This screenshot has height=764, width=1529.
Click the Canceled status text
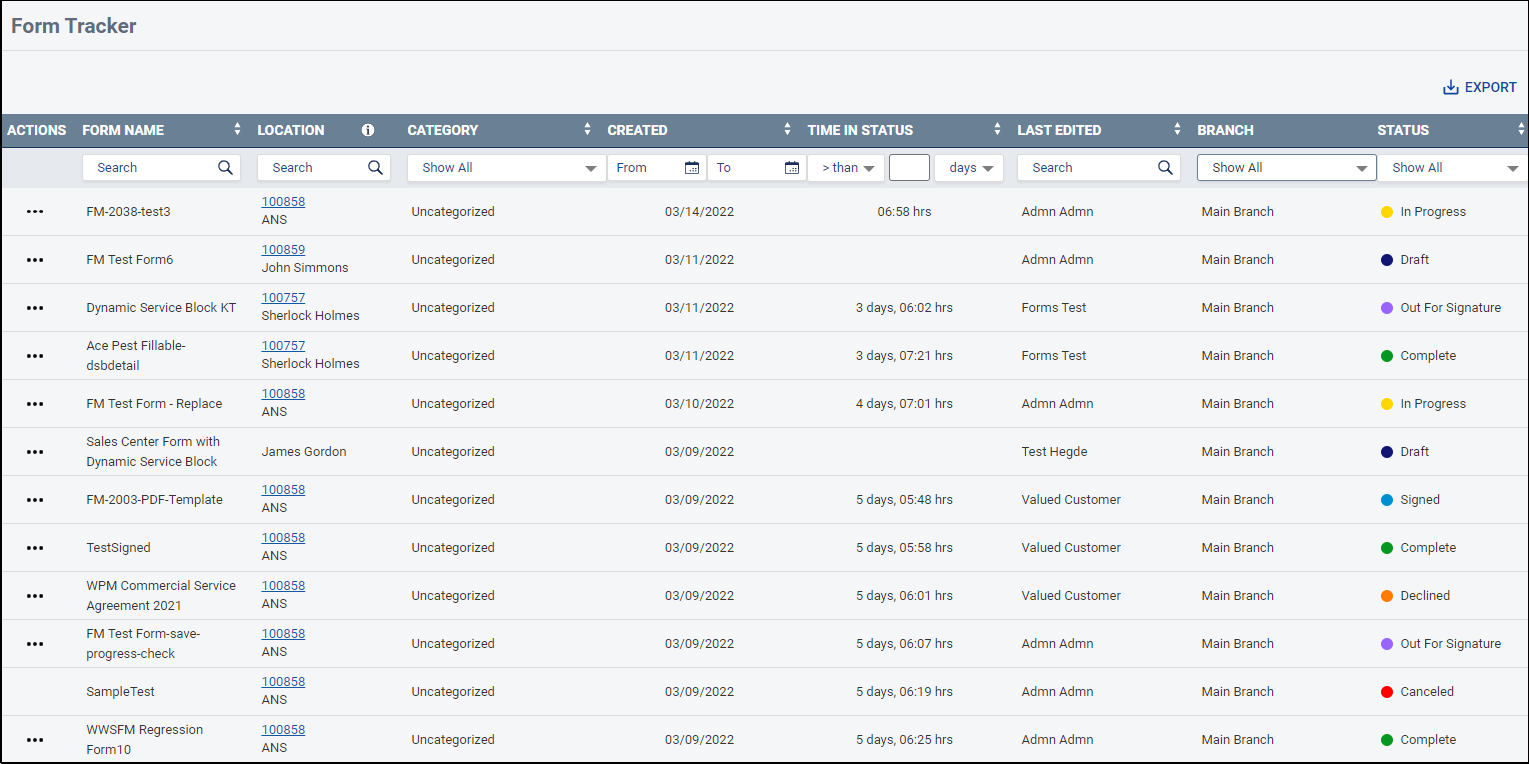click(x=1427, y=692)
